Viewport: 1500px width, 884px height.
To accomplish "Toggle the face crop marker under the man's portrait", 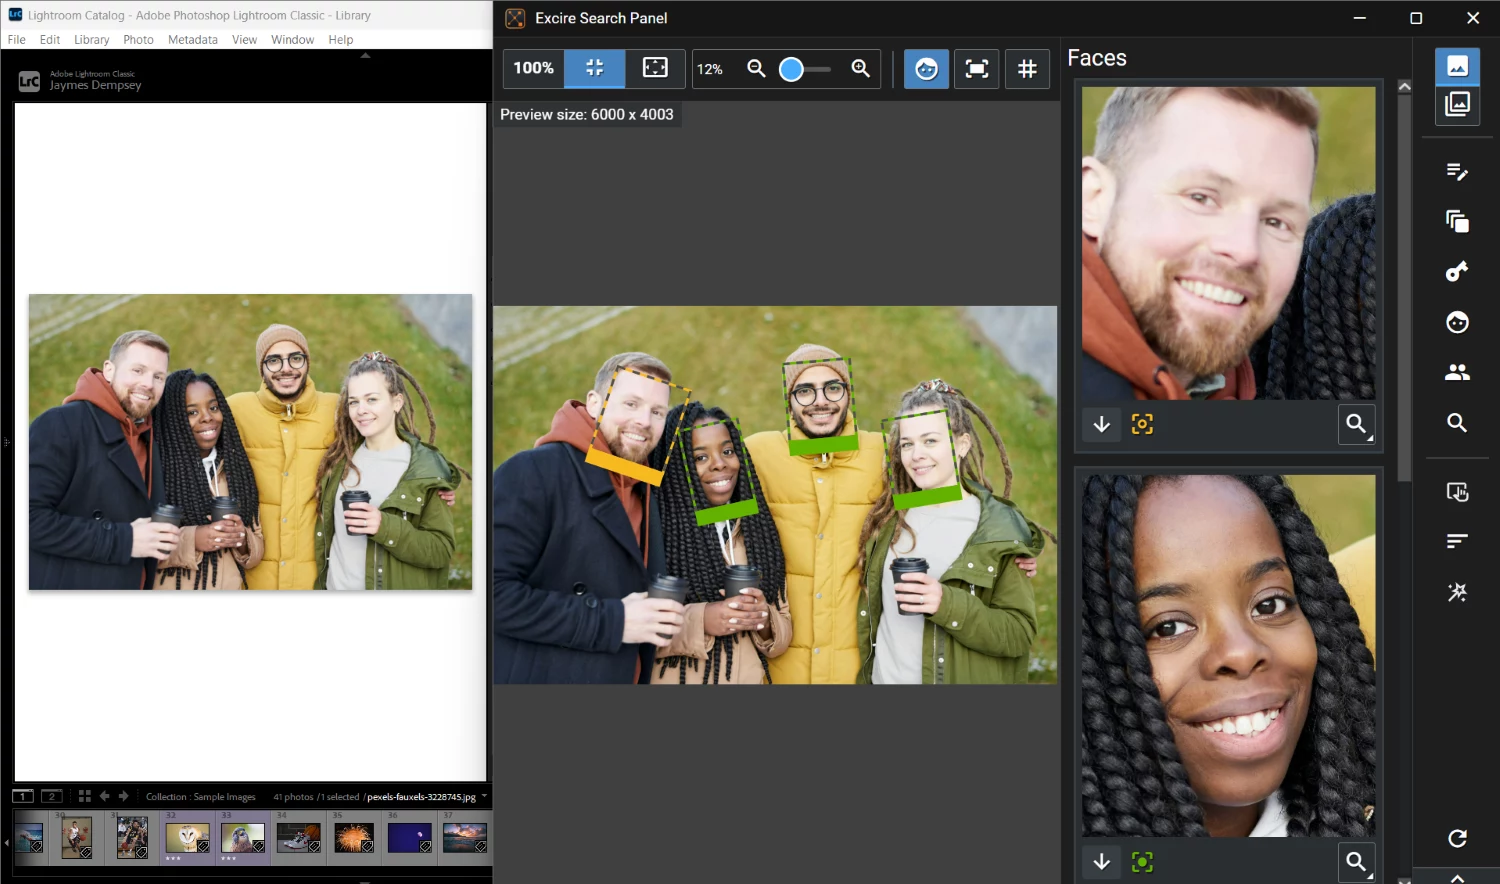I will (x=1142, y=424).
